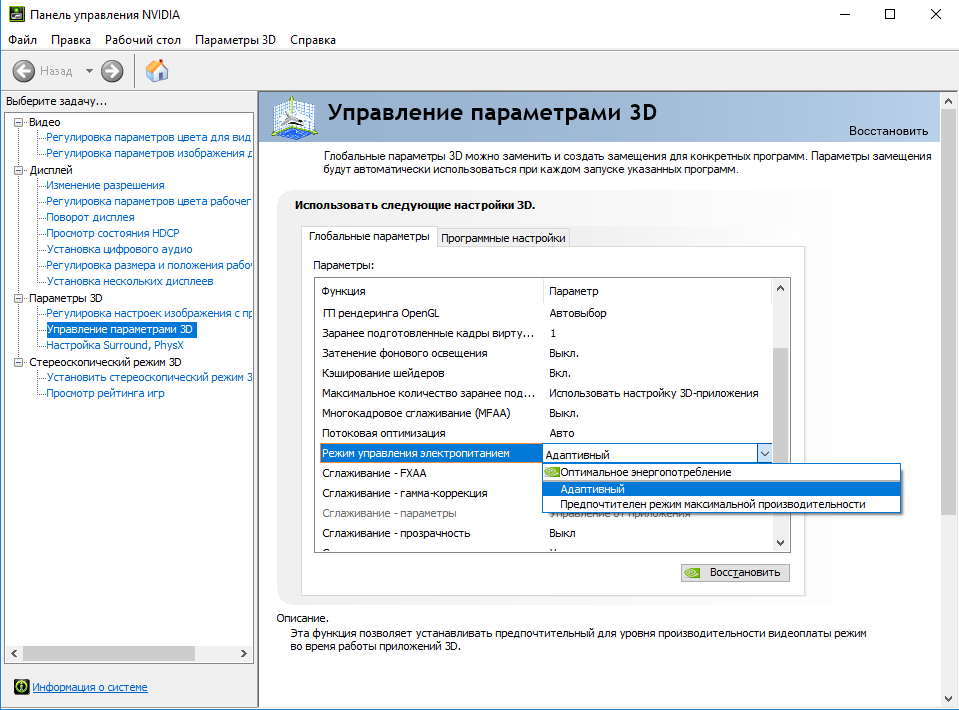Click the settings list scrollbar thumb
959x710 pixels.
tap(780, 404)
